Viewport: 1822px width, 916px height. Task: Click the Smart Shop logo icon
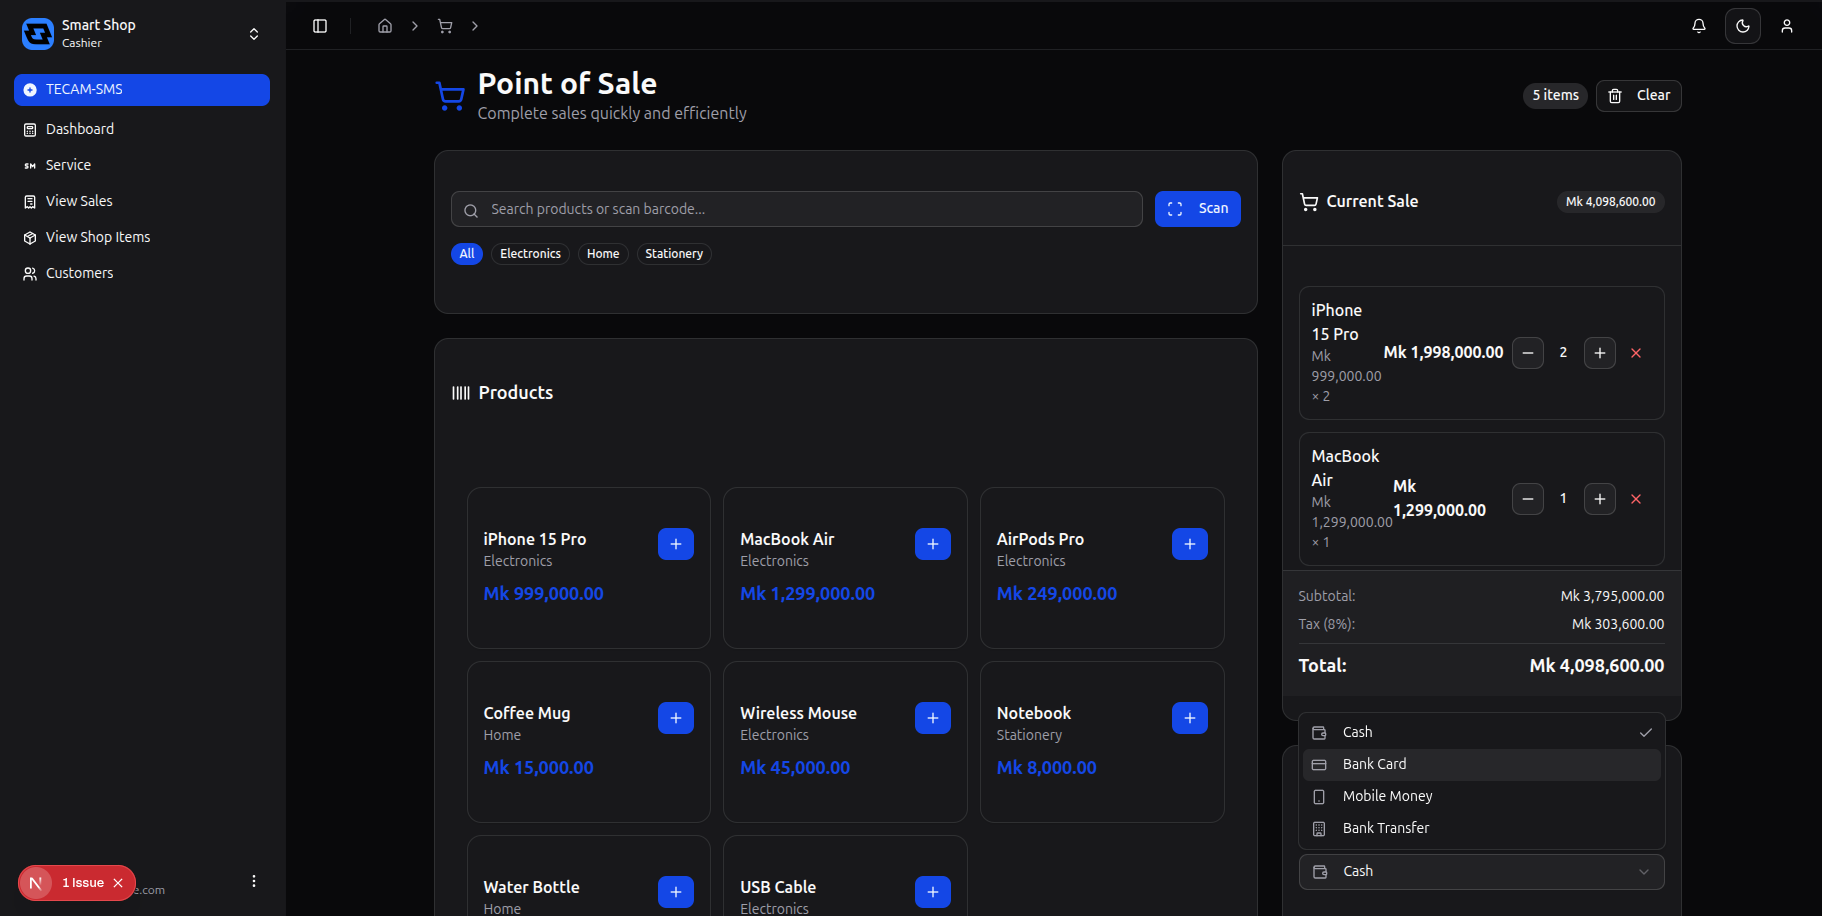(x=38, y=34)
